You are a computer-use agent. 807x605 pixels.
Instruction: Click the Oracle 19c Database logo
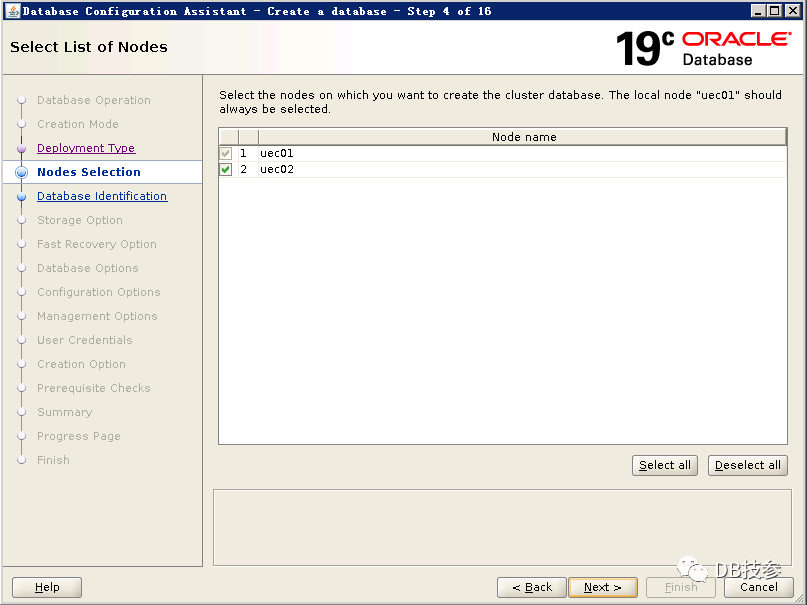[x=703, y=48]
